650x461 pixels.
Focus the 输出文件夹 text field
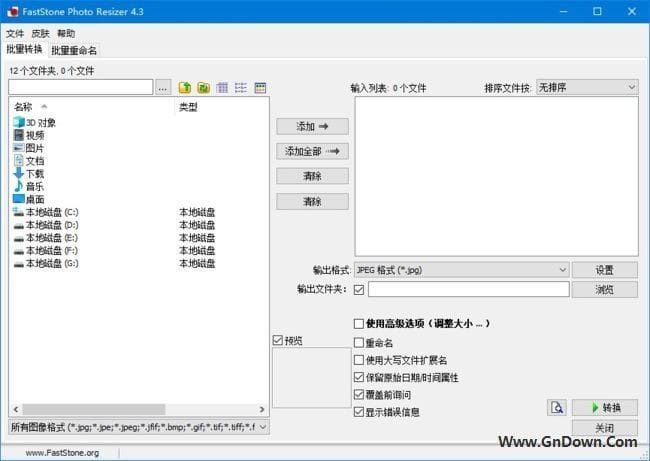[x=468, y=289]
